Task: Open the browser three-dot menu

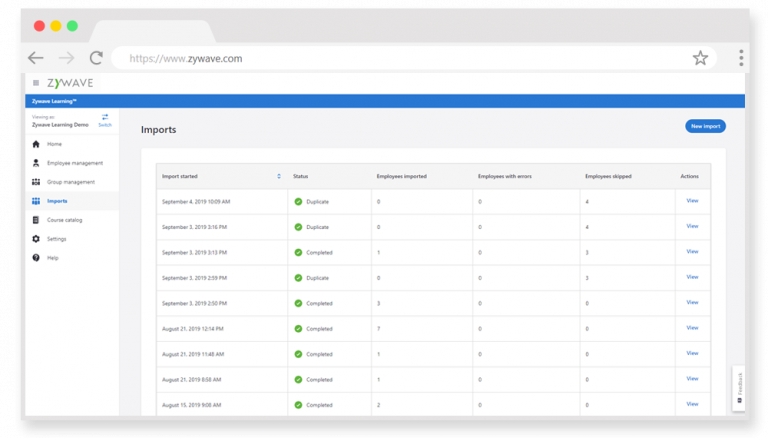Action: pos(741,58)
